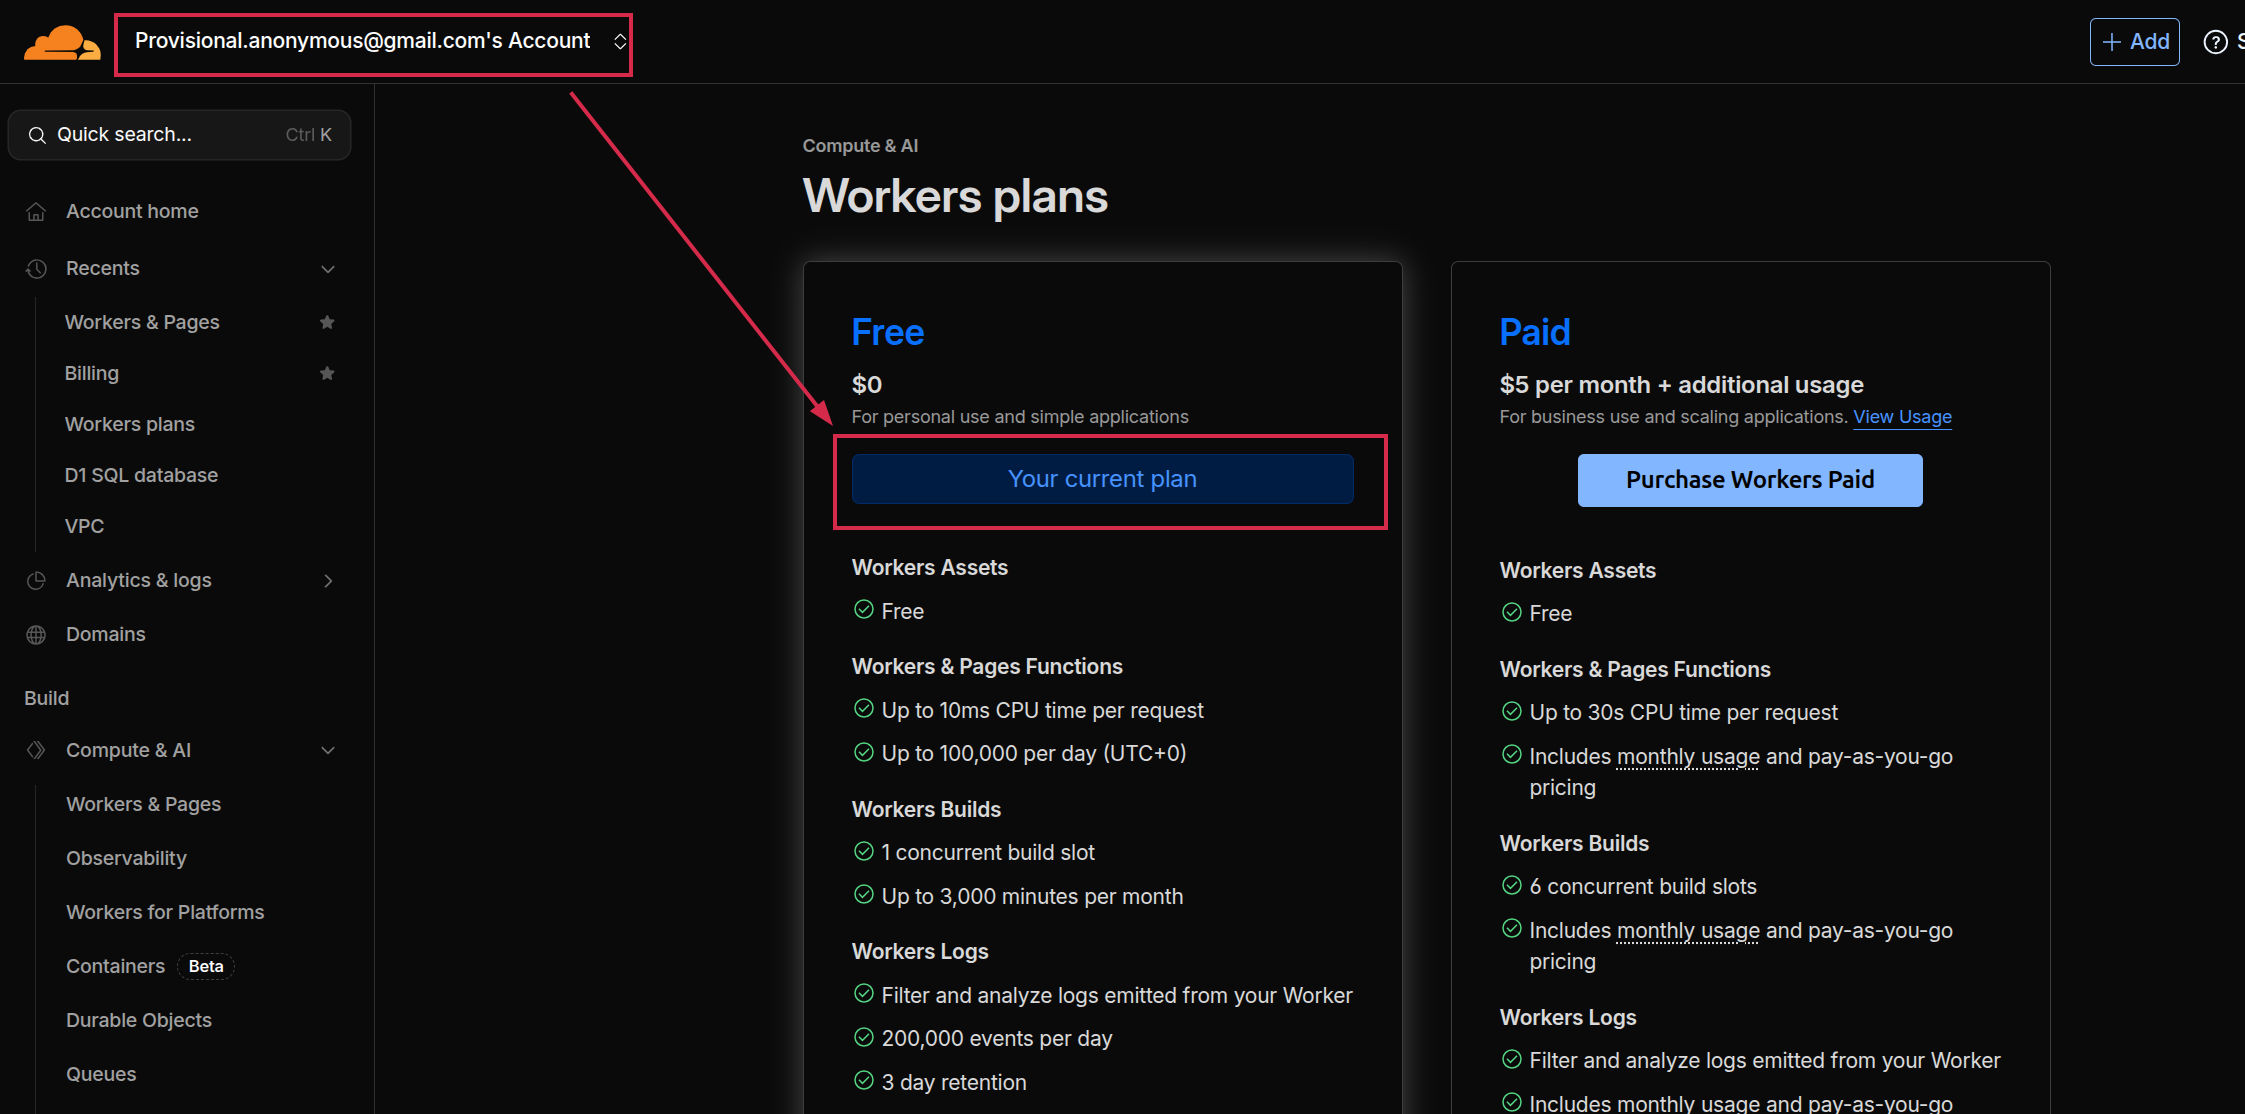
Task: Toggle star next to Workers & Pages
Action: click(327, 322)
